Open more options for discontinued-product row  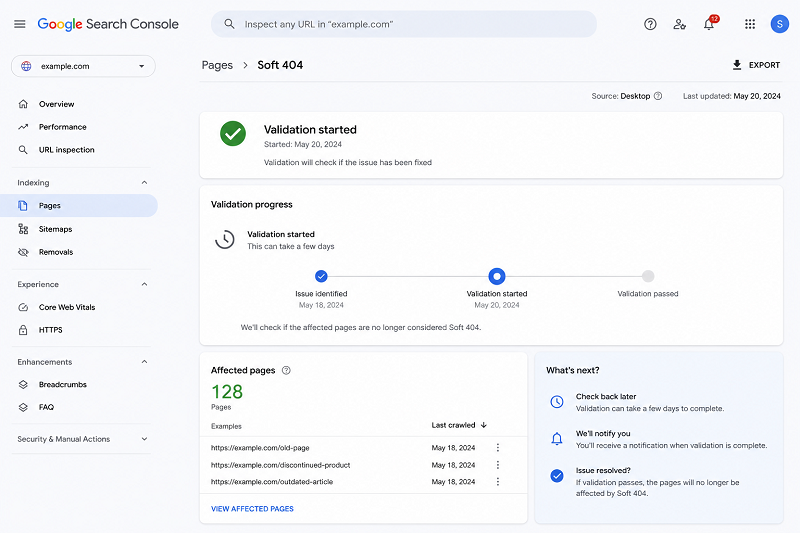pos(497,465)
